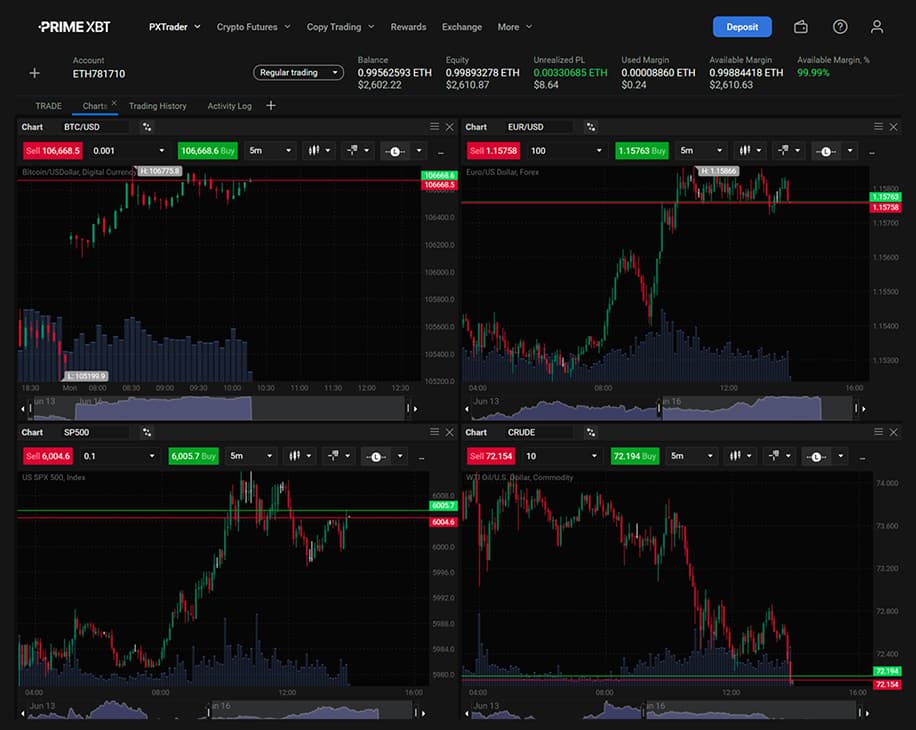Open the user profile icon
The image size is (916, 730).
point(877,27)
